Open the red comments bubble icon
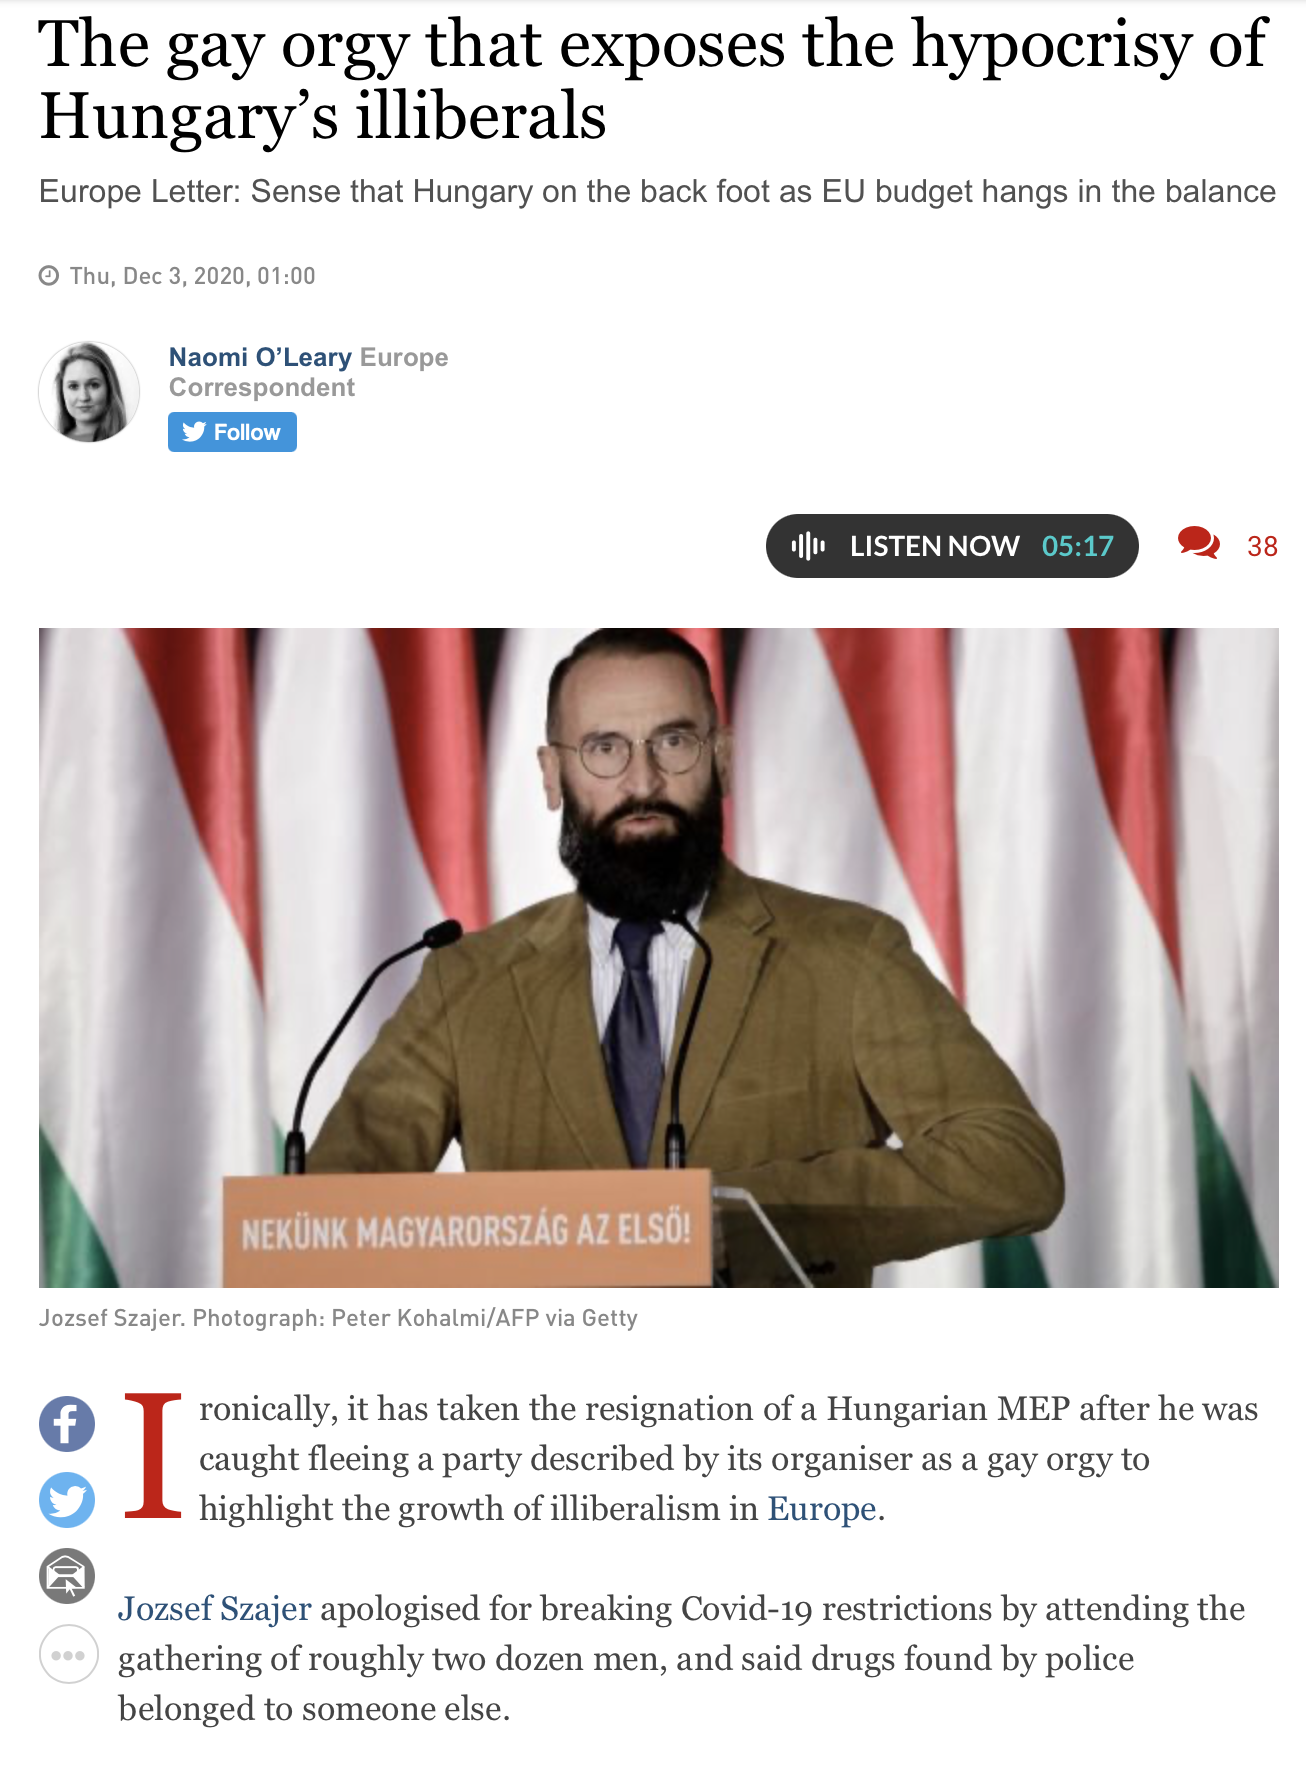This screenshot has width=1306, height=1768. (1198, 543)
